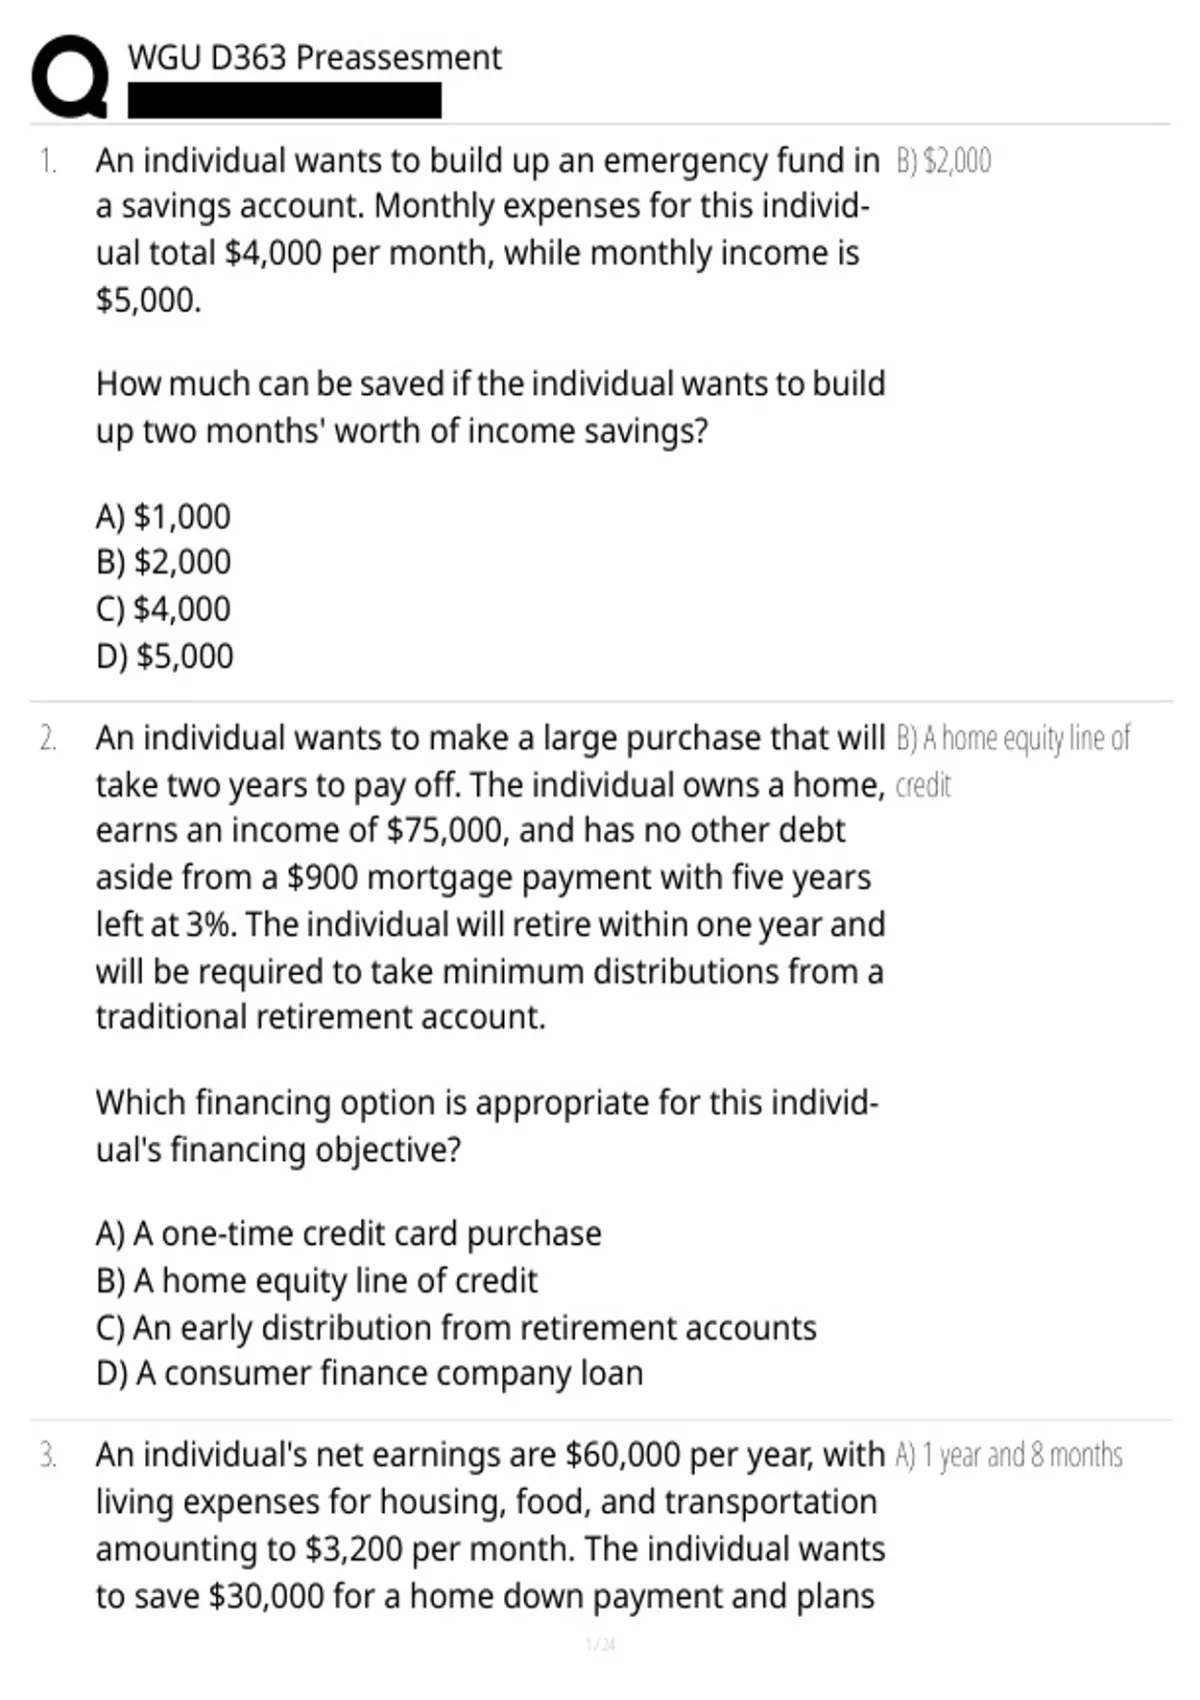This screenshot has width=1200, height=1700.
Task: Click the 'How much can be saved' question text
Action: tap(491, 407)
